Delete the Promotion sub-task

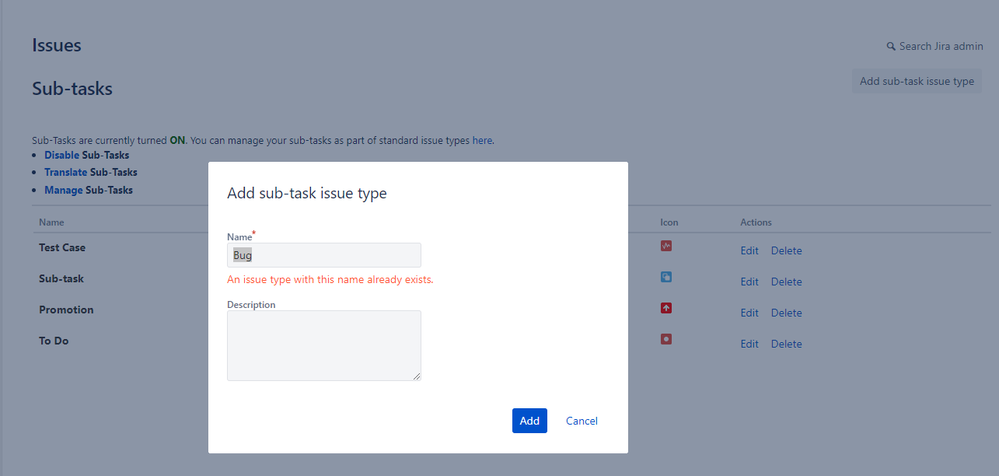coord(786,313)
